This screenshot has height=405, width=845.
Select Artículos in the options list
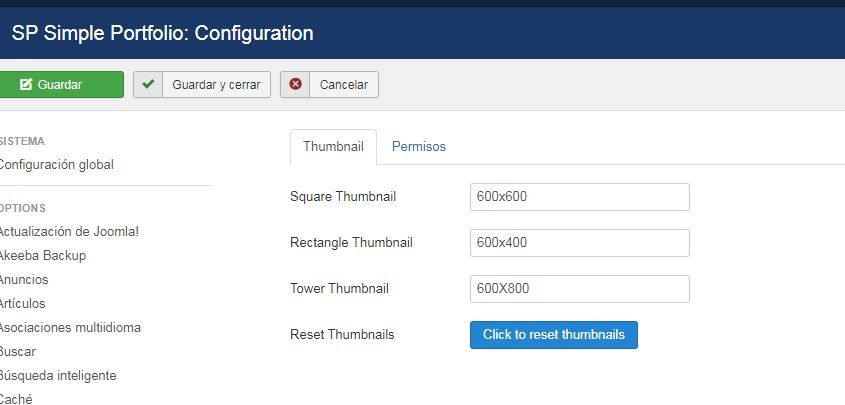click(x=22, y=303)
